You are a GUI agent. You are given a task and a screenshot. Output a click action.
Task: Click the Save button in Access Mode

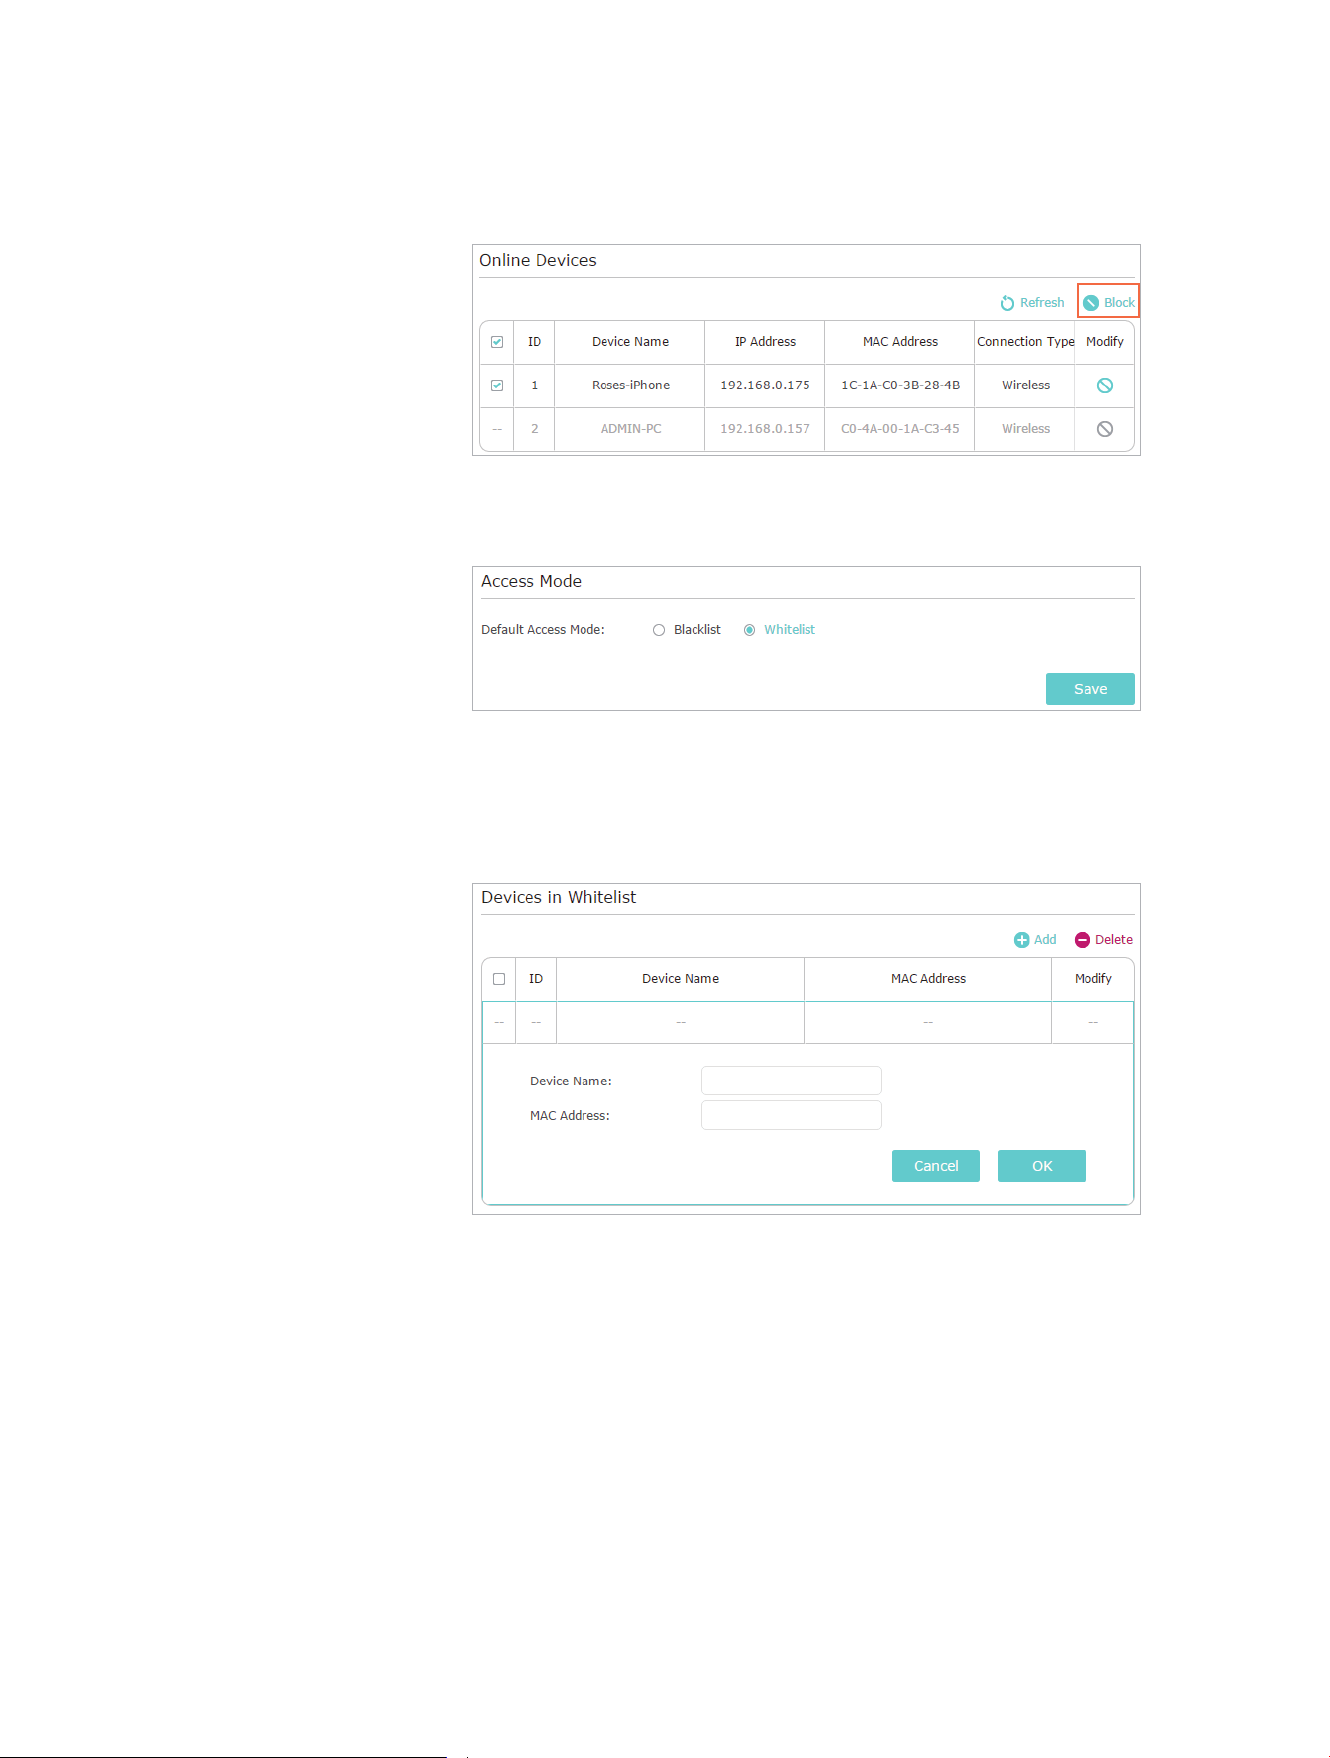click(1090, 689)
